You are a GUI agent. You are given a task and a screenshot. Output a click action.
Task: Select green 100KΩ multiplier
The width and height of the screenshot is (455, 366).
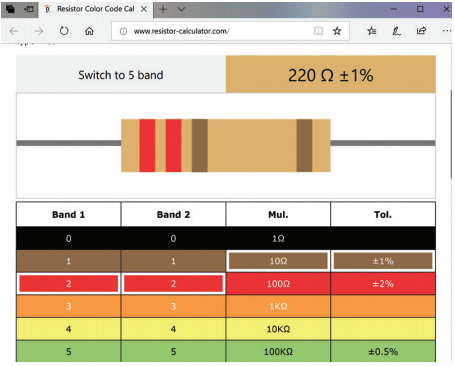click(278, 351)
